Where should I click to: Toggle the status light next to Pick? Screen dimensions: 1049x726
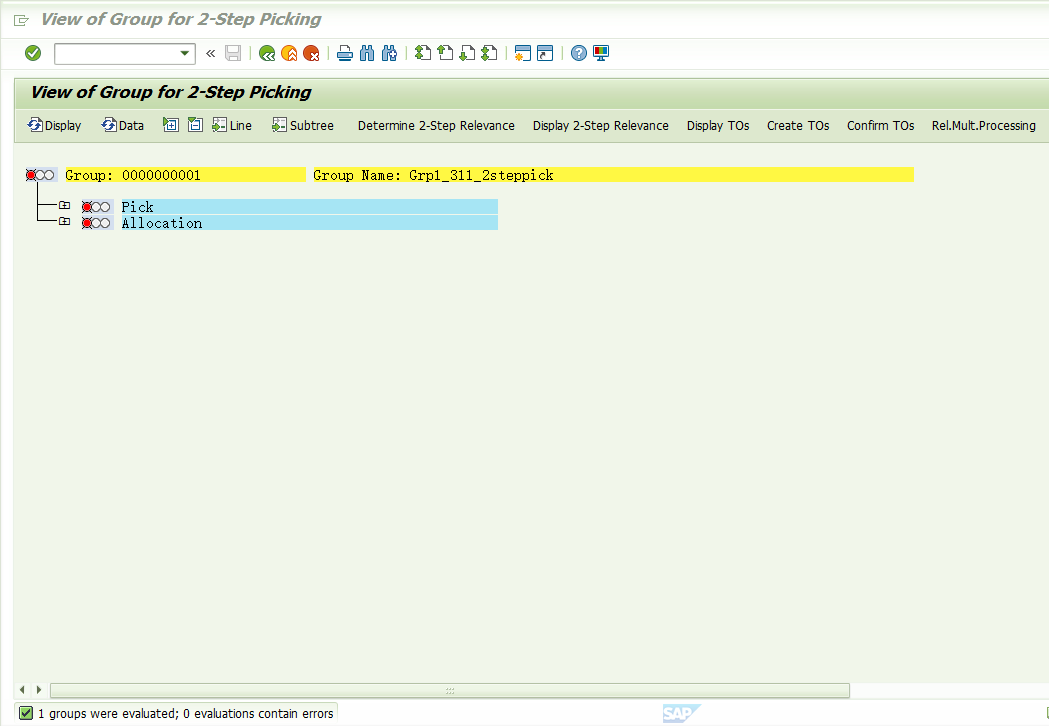tap(96, 206)
